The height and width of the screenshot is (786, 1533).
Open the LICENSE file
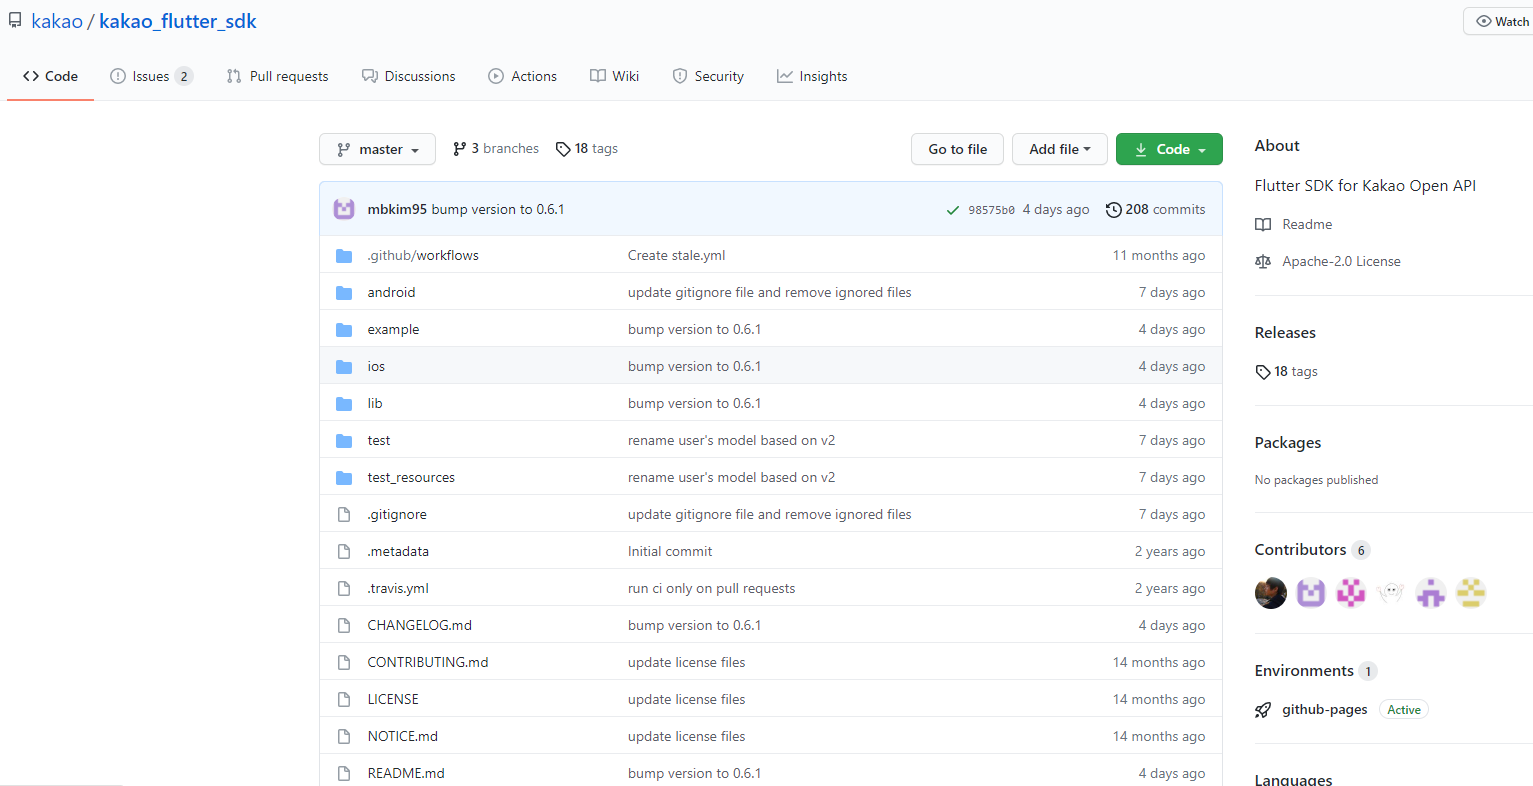click(393, 699)
